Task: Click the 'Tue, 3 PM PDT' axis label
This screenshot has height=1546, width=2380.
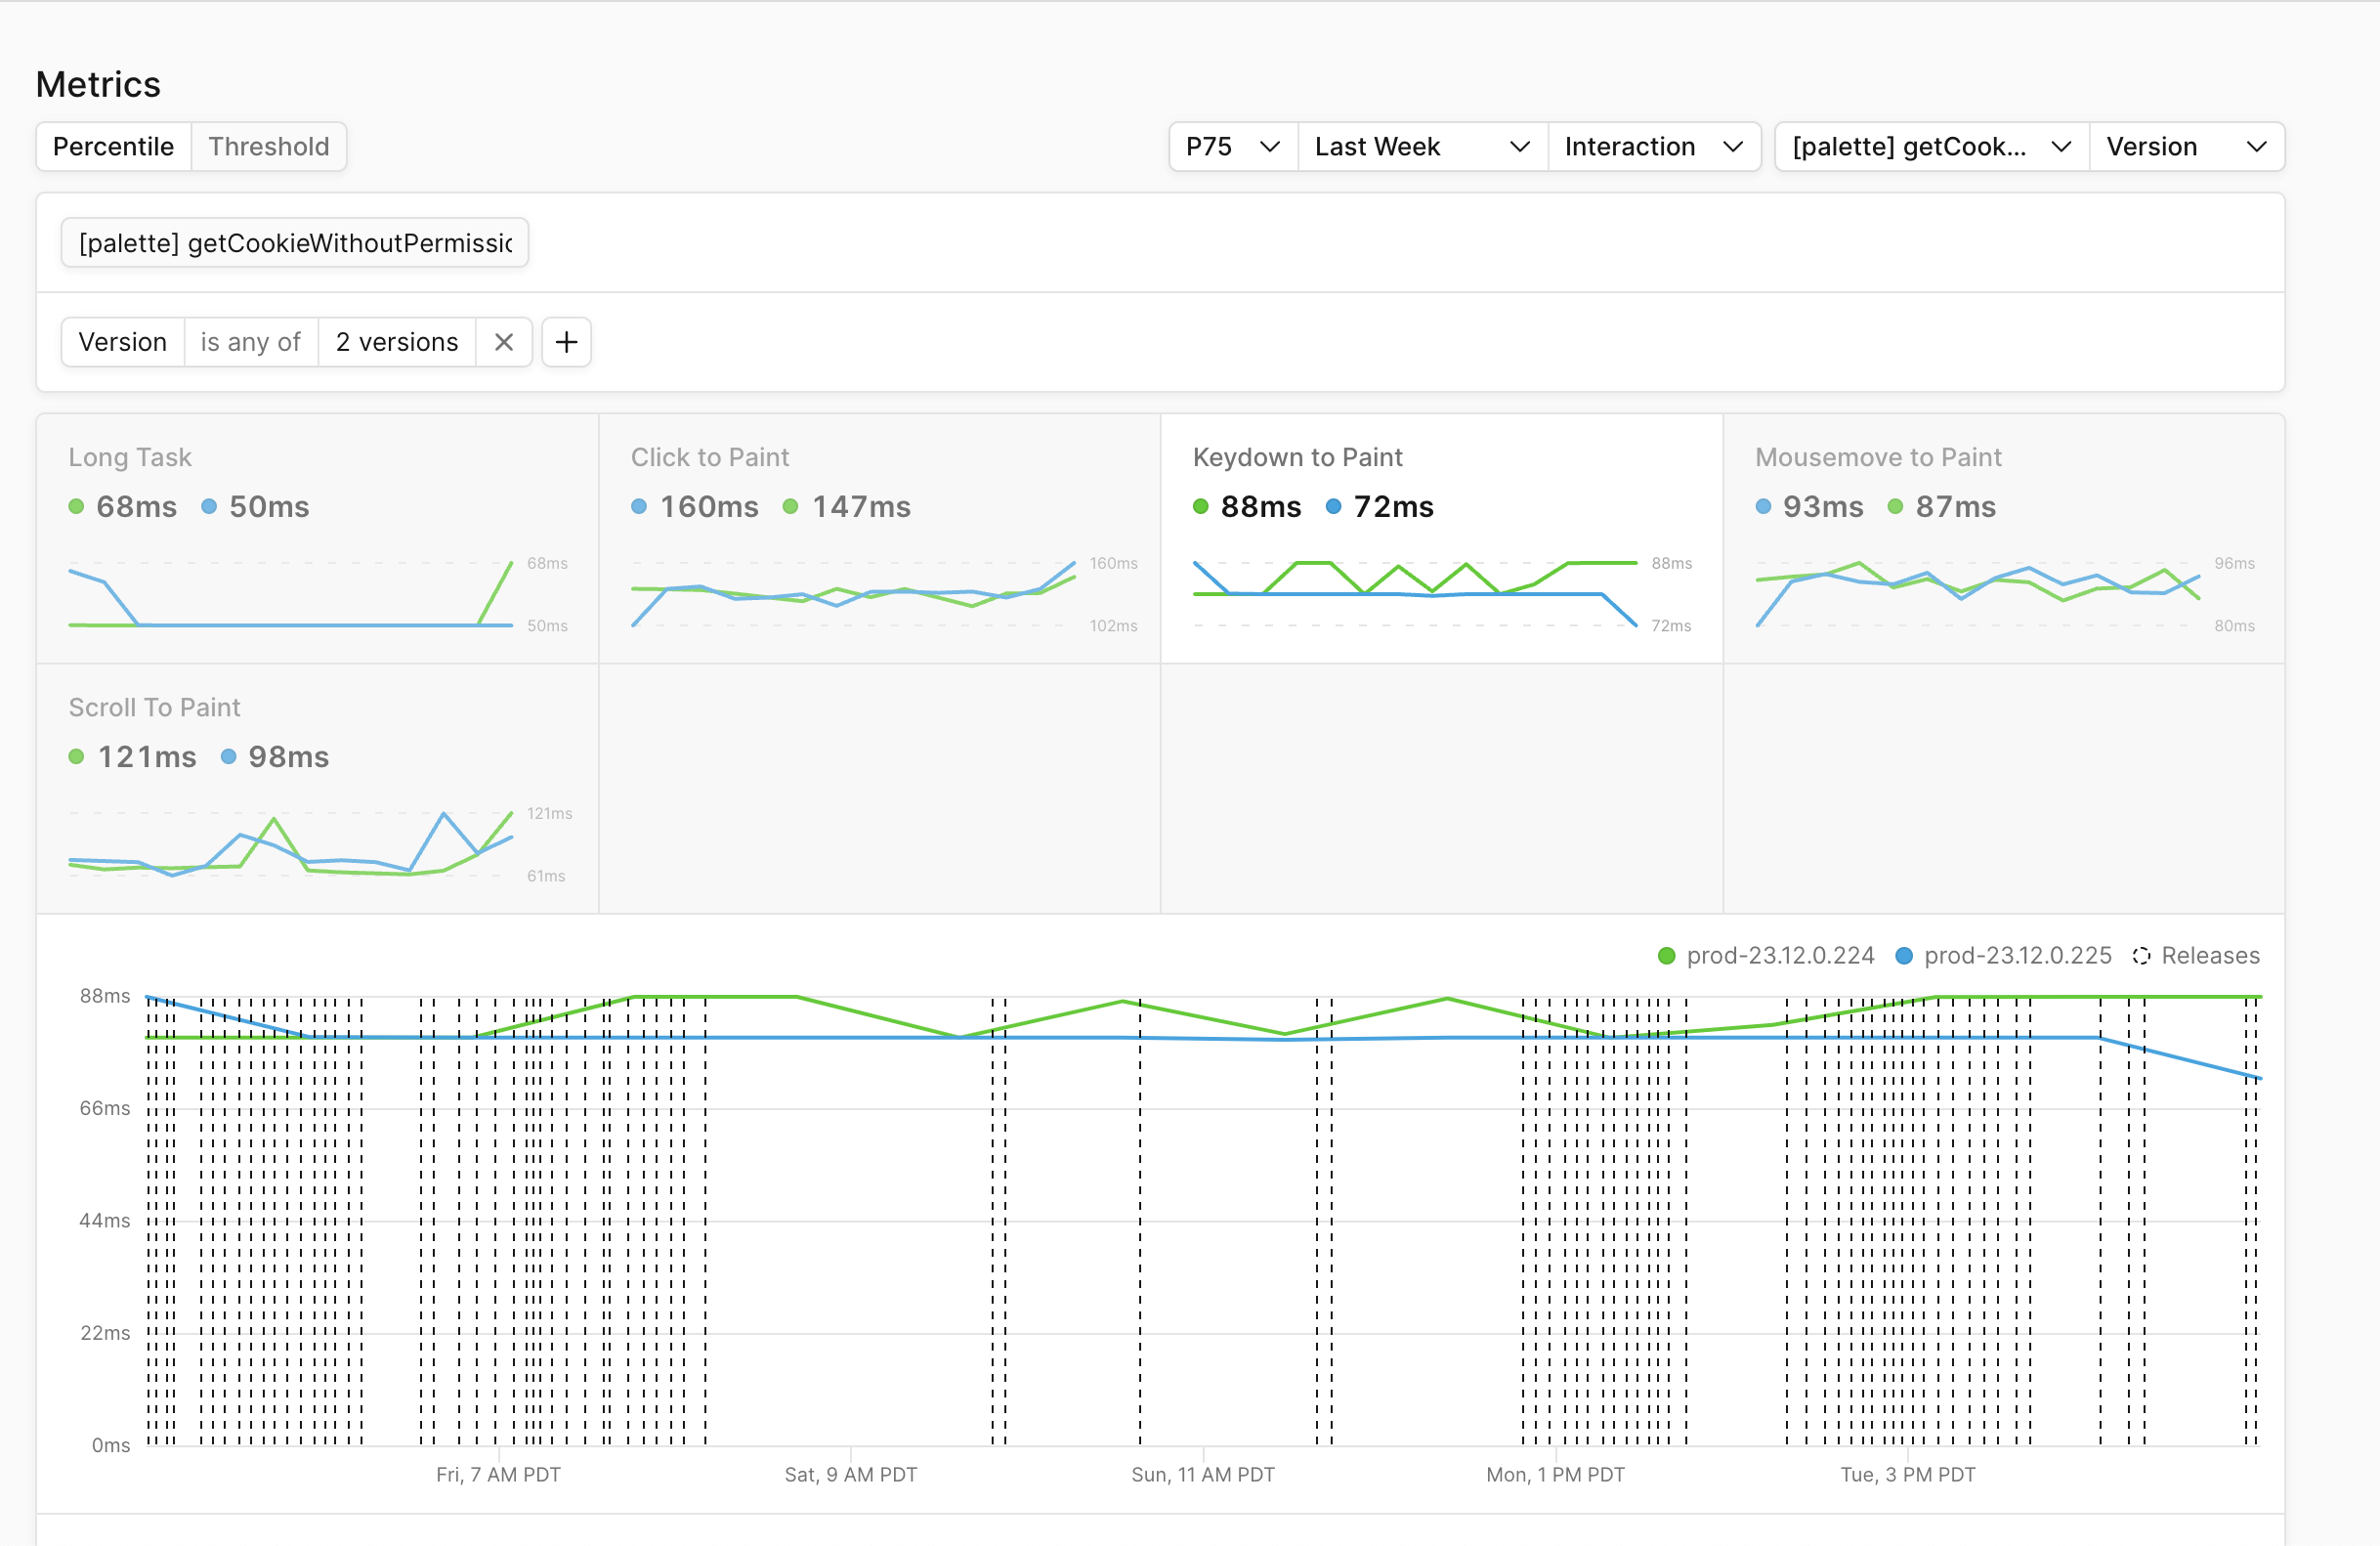Action: point(1908,1475)
